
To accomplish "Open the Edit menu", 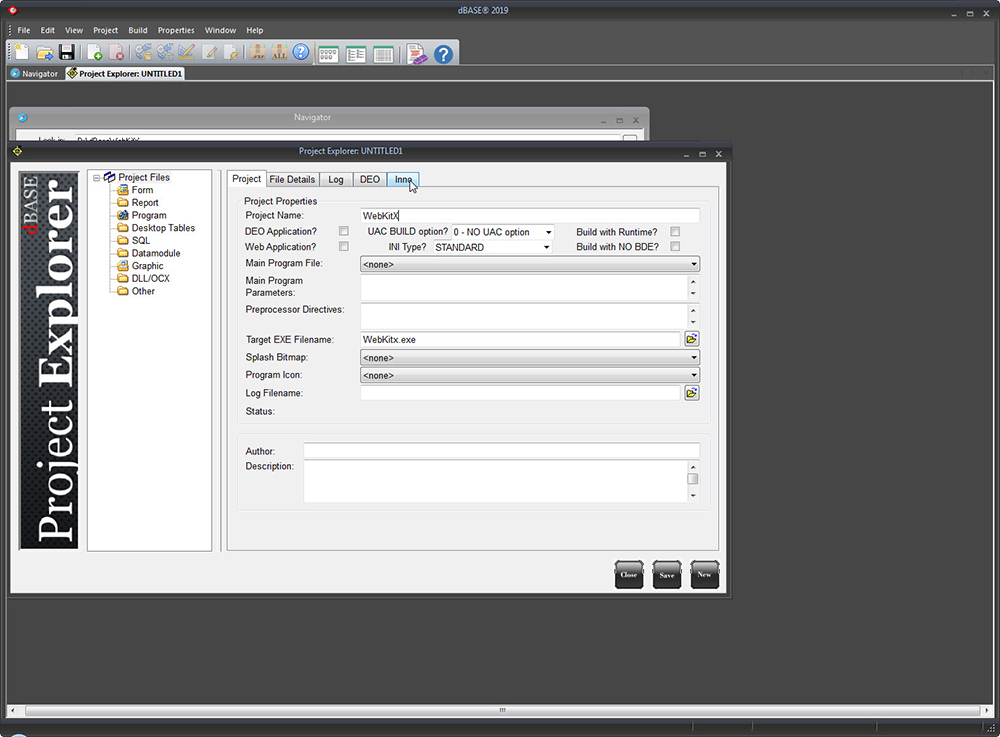I will click(x=48, y=30).
